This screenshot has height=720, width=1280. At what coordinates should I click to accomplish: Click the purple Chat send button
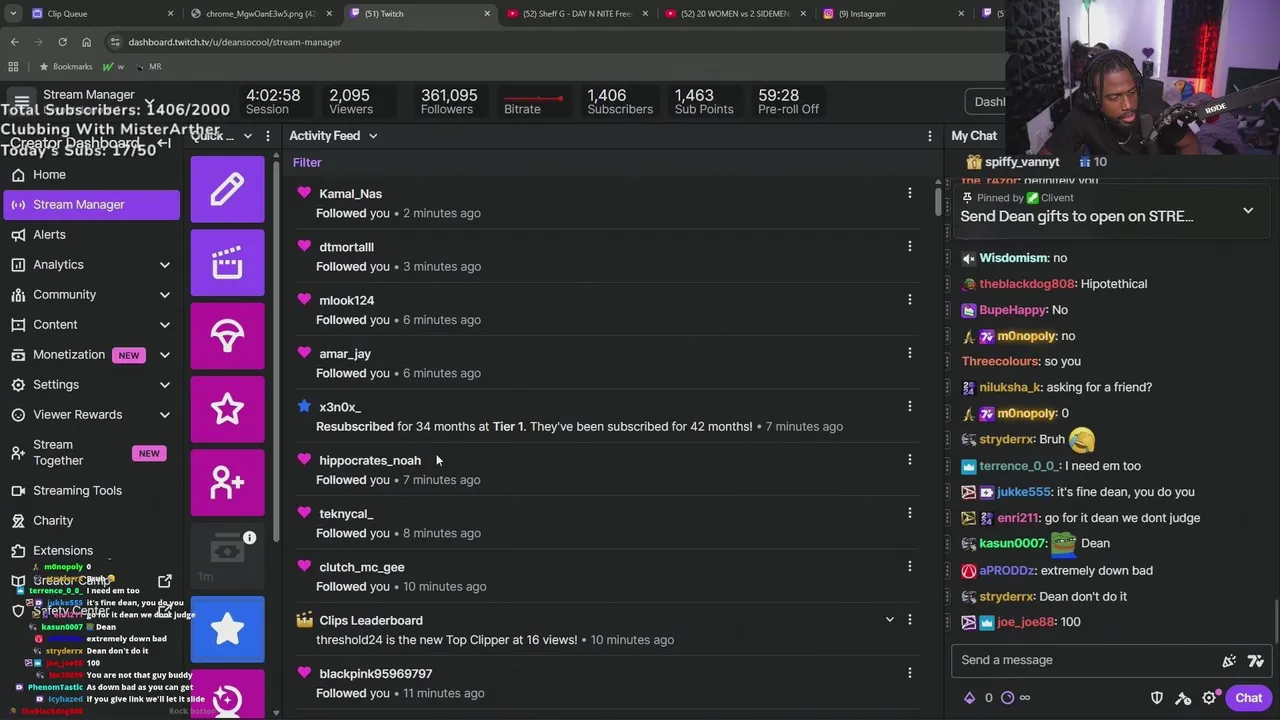1248,698
